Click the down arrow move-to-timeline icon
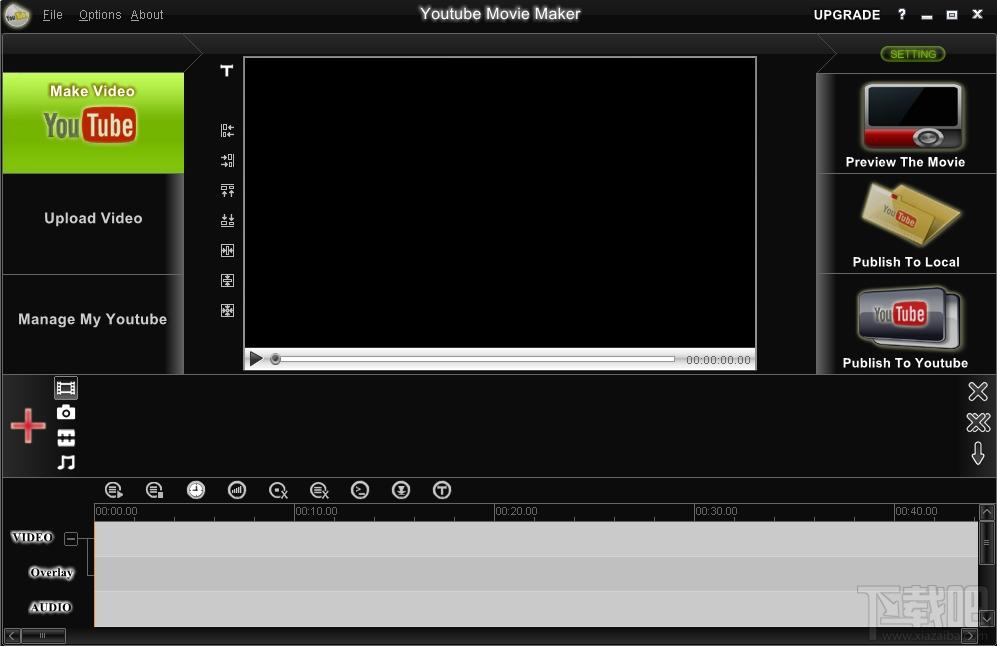The image size is (997, 646). [978, 454]
